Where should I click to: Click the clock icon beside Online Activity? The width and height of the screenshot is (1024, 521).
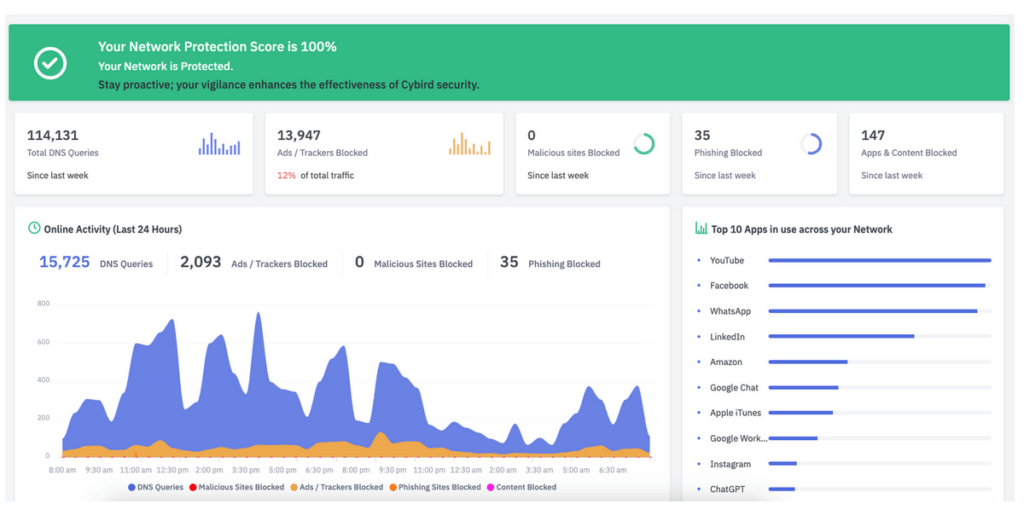pyautogui.click(x=34, y=229)
